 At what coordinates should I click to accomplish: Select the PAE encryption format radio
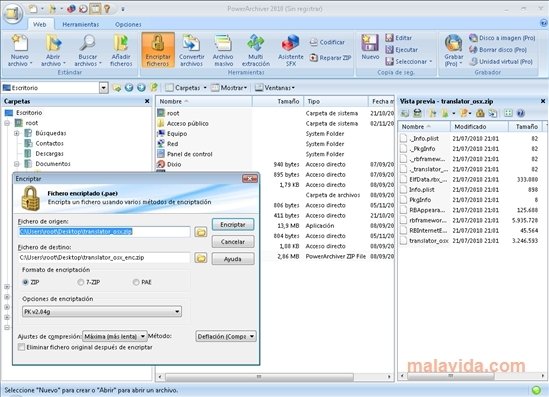[x=136, y=282]
